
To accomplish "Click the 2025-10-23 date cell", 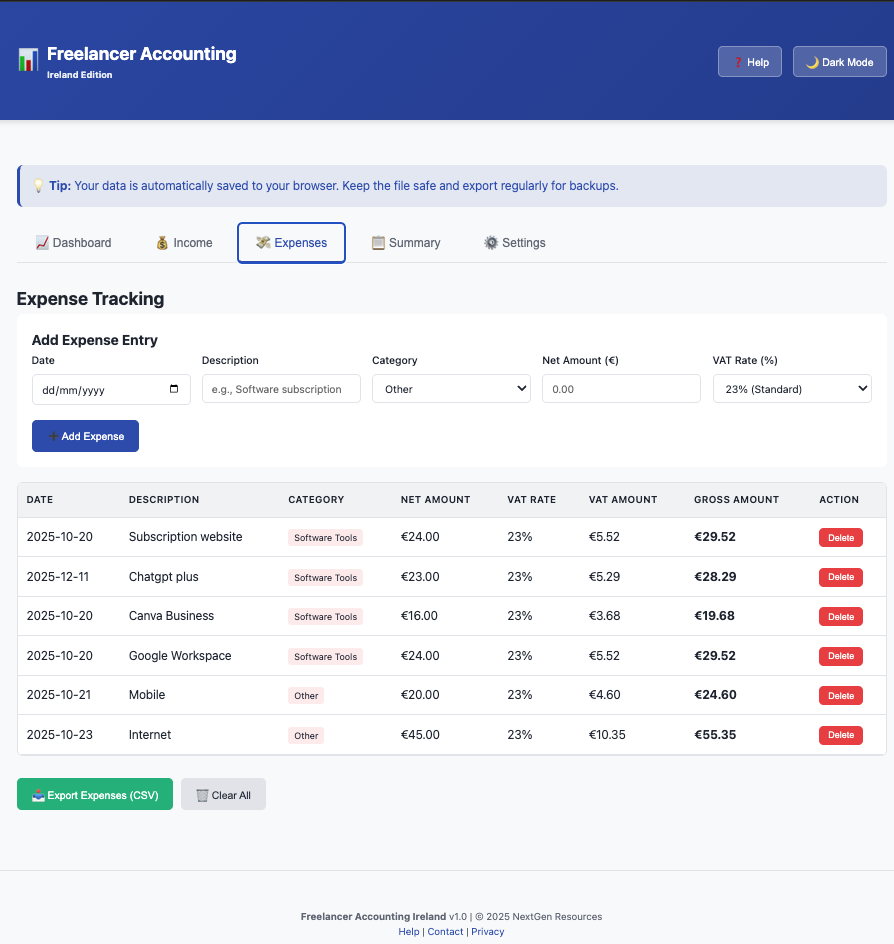I will 60,734.
